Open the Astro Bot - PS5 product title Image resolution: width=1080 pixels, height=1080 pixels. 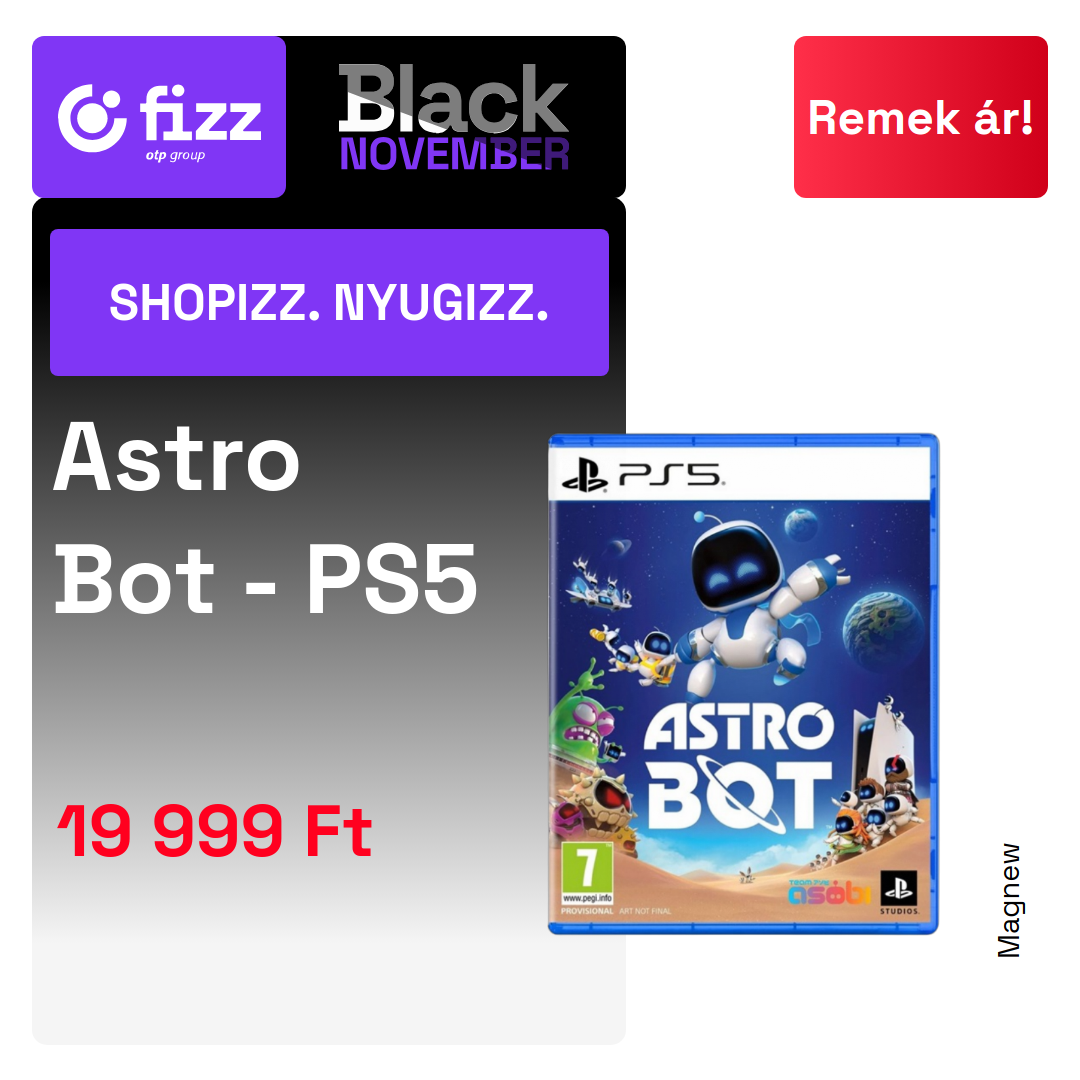[265, 517]
